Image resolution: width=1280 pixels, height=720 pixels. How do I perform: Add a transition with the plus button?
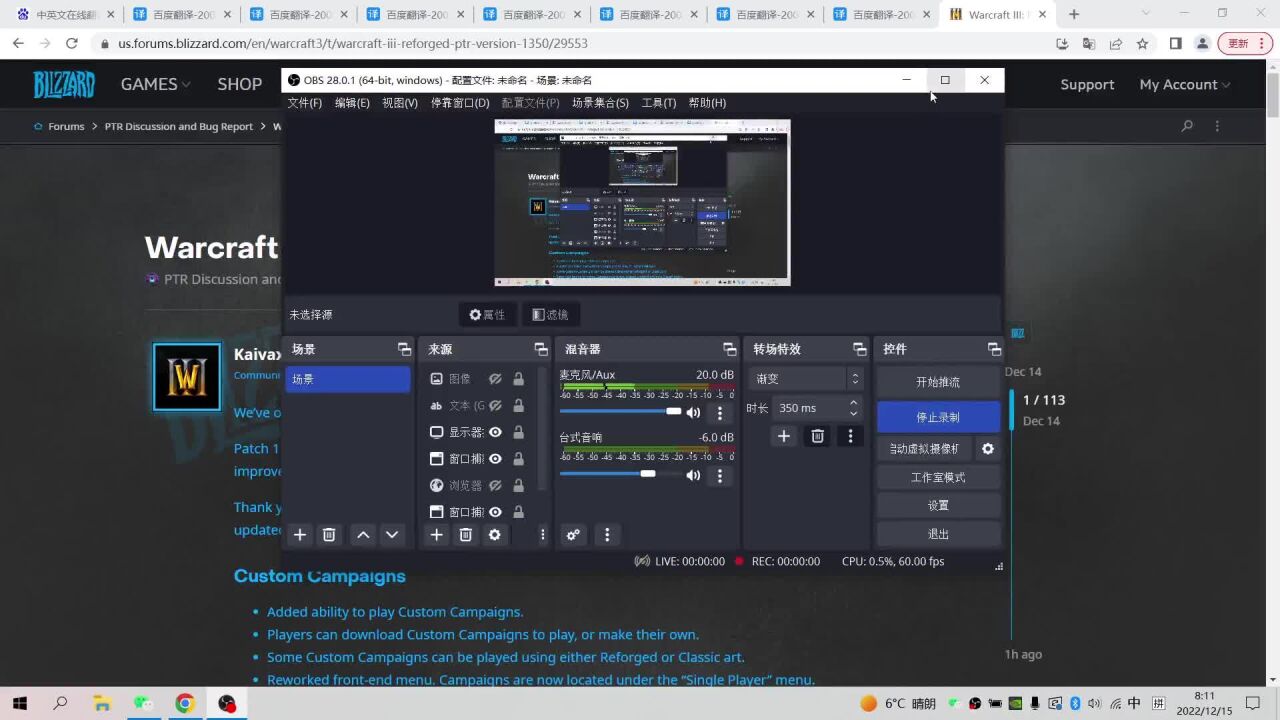coord(784,436)
